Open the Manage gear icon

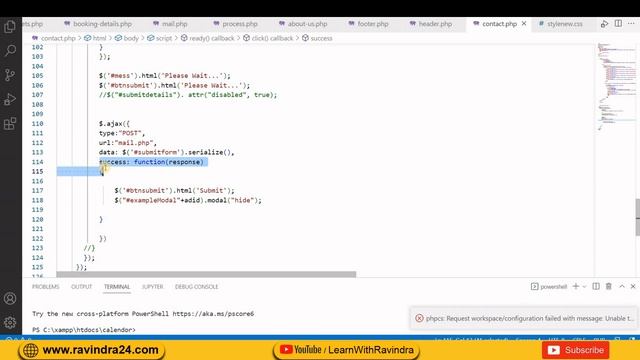tap(10, 322)
